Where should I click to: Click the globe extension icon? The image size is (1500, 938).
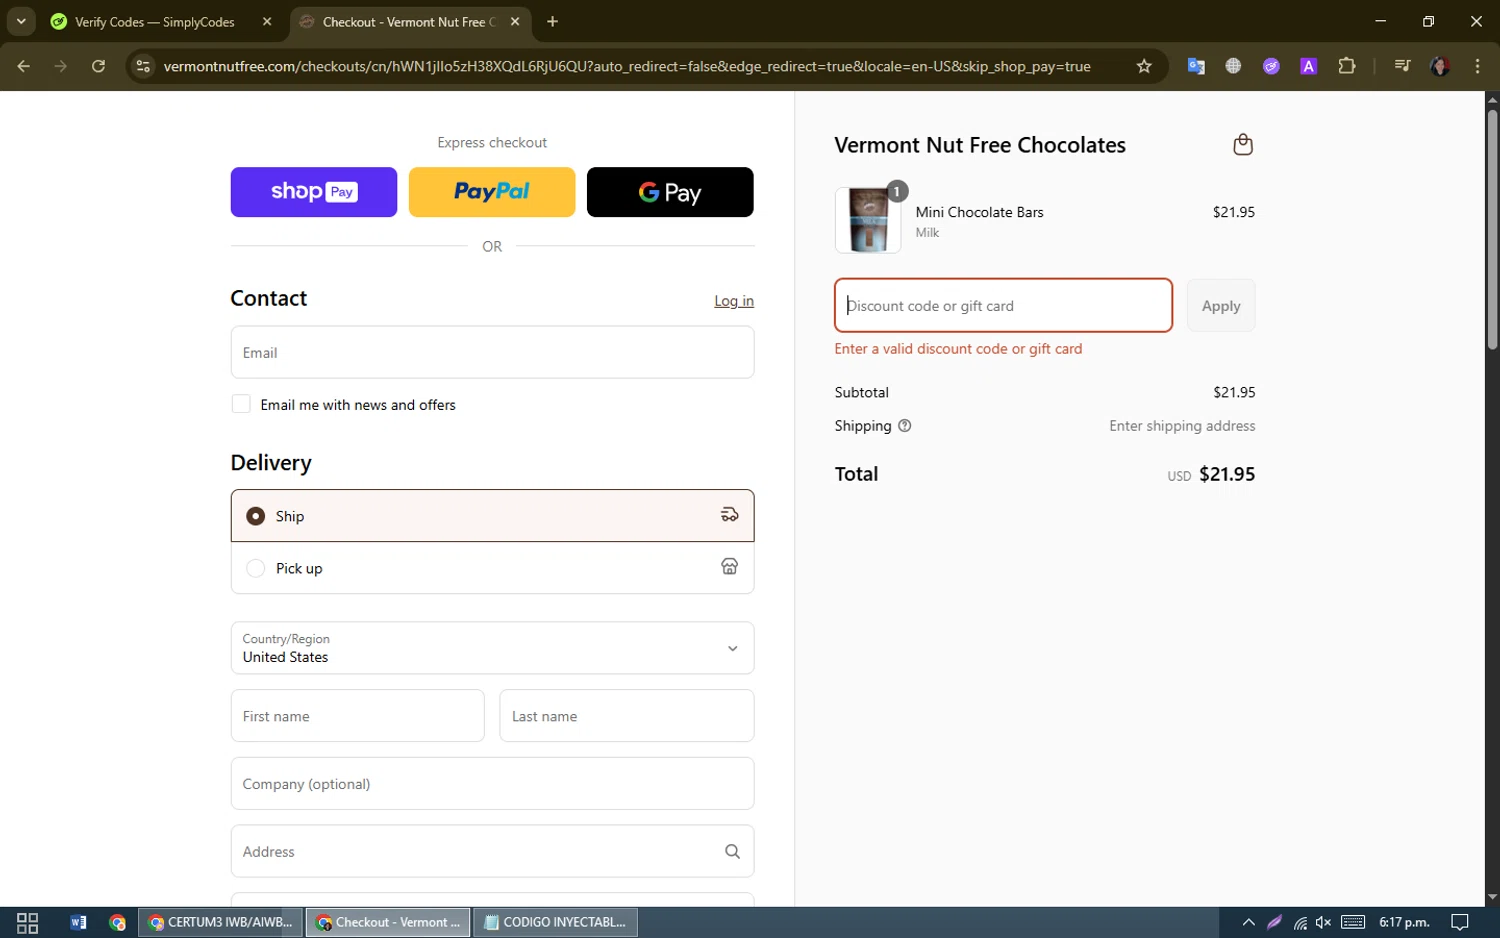[x=1233, y=66]
